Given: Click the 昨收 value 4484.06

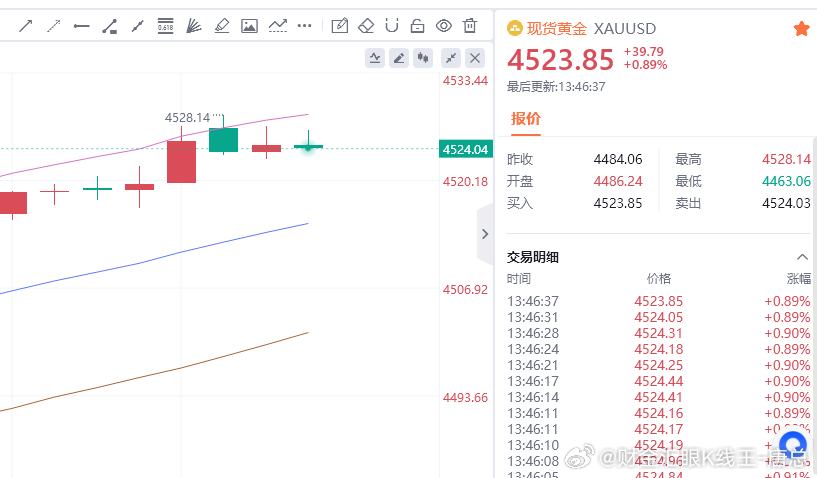Looking at the screenshot, I should pos(618,159).
